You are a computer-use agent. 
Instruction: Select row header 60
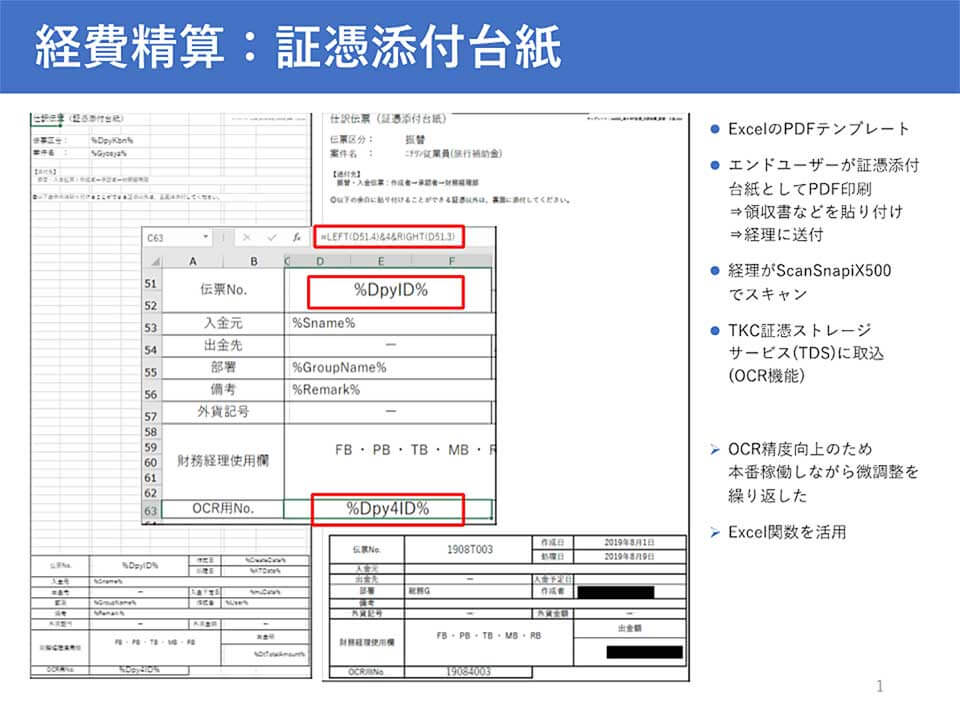151,462
